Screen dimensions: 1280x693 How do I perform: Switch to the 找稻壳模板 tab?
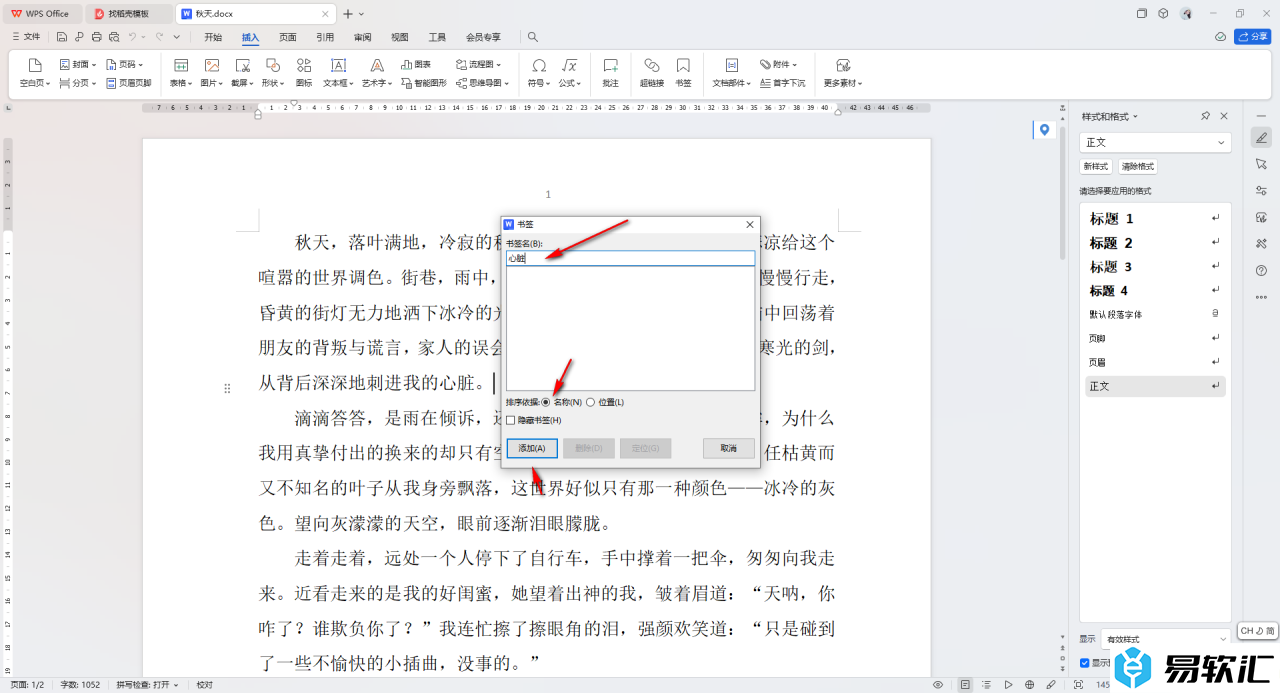(129, 14)
